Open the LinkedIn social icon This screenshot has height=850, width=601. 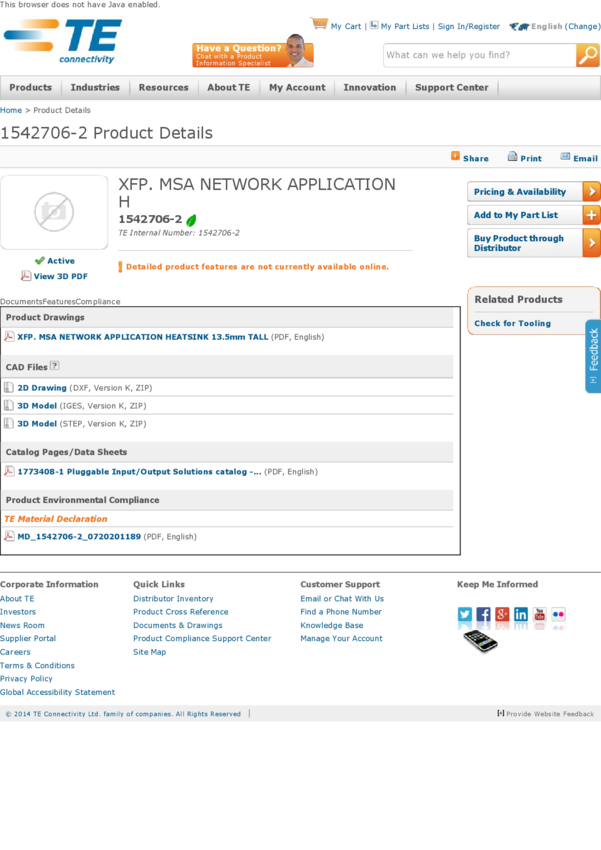tap(521, 615)
